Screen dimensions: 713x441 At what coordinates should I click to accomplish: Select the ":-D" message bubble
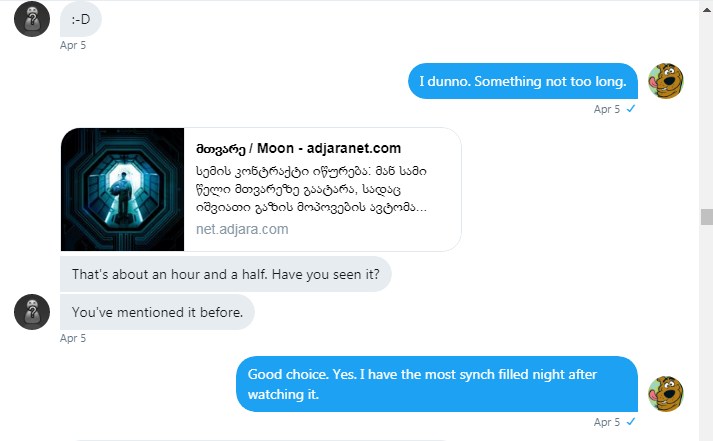[x=81, y=18]
